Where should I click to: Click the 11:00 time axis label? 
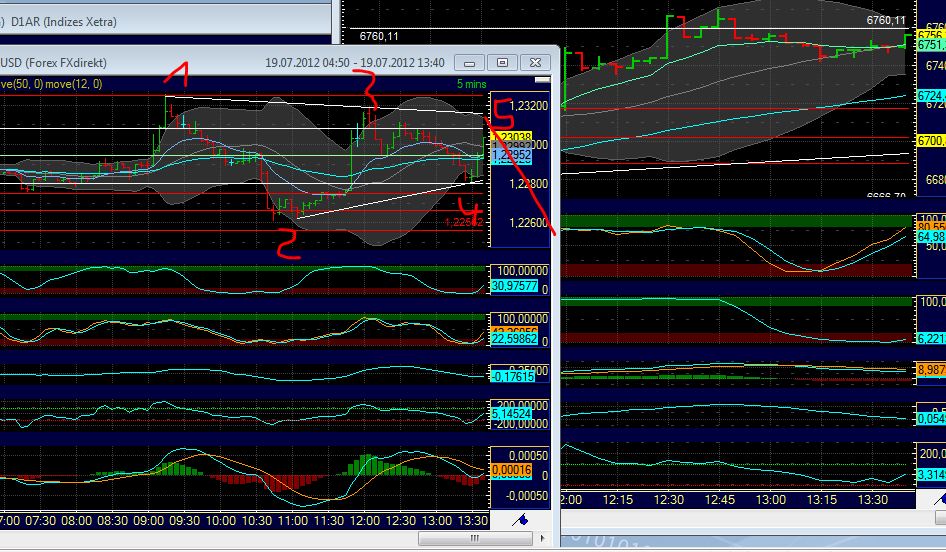(293, 521)
